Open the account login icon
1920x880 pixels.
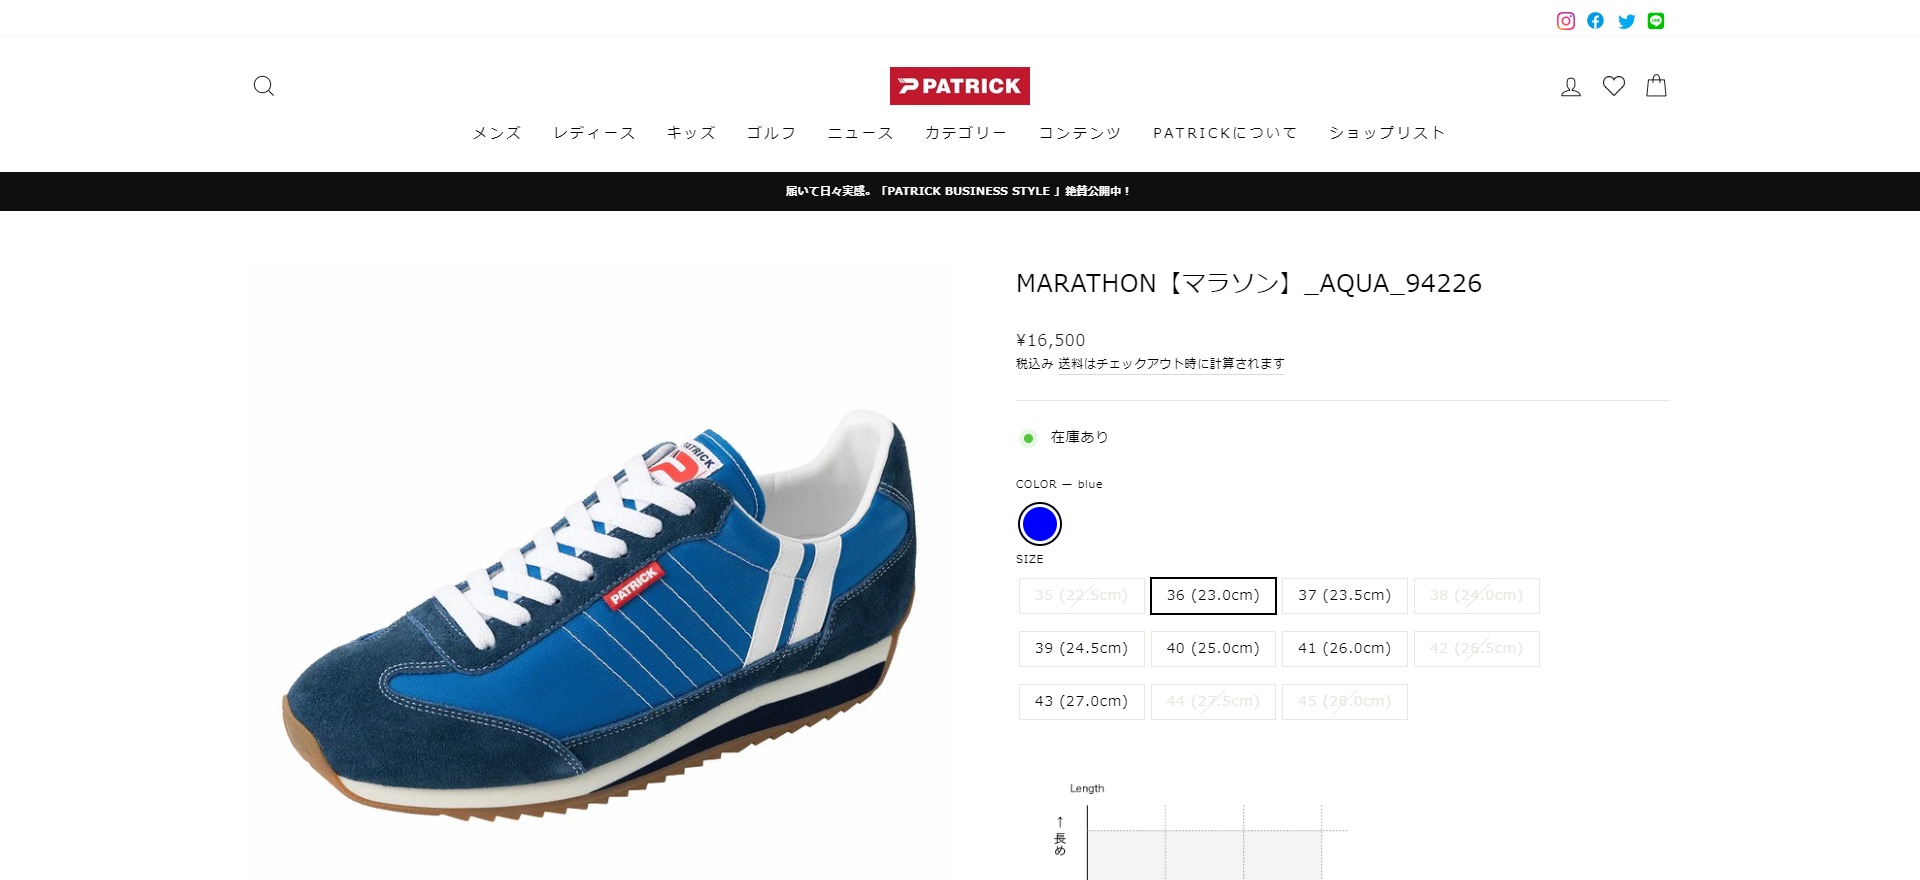coord(1571,87)
